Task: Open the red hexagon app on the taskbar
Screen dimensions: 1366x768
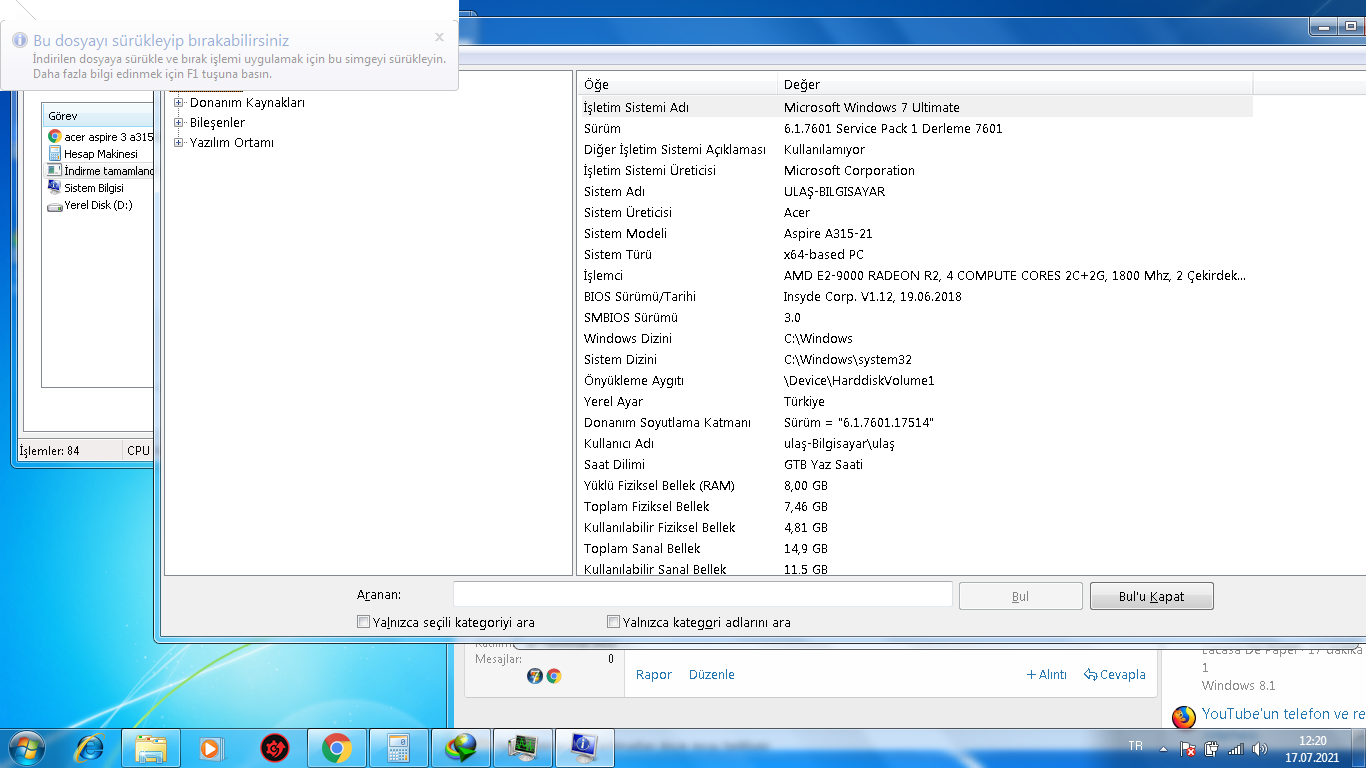Action: click(274, 748)
